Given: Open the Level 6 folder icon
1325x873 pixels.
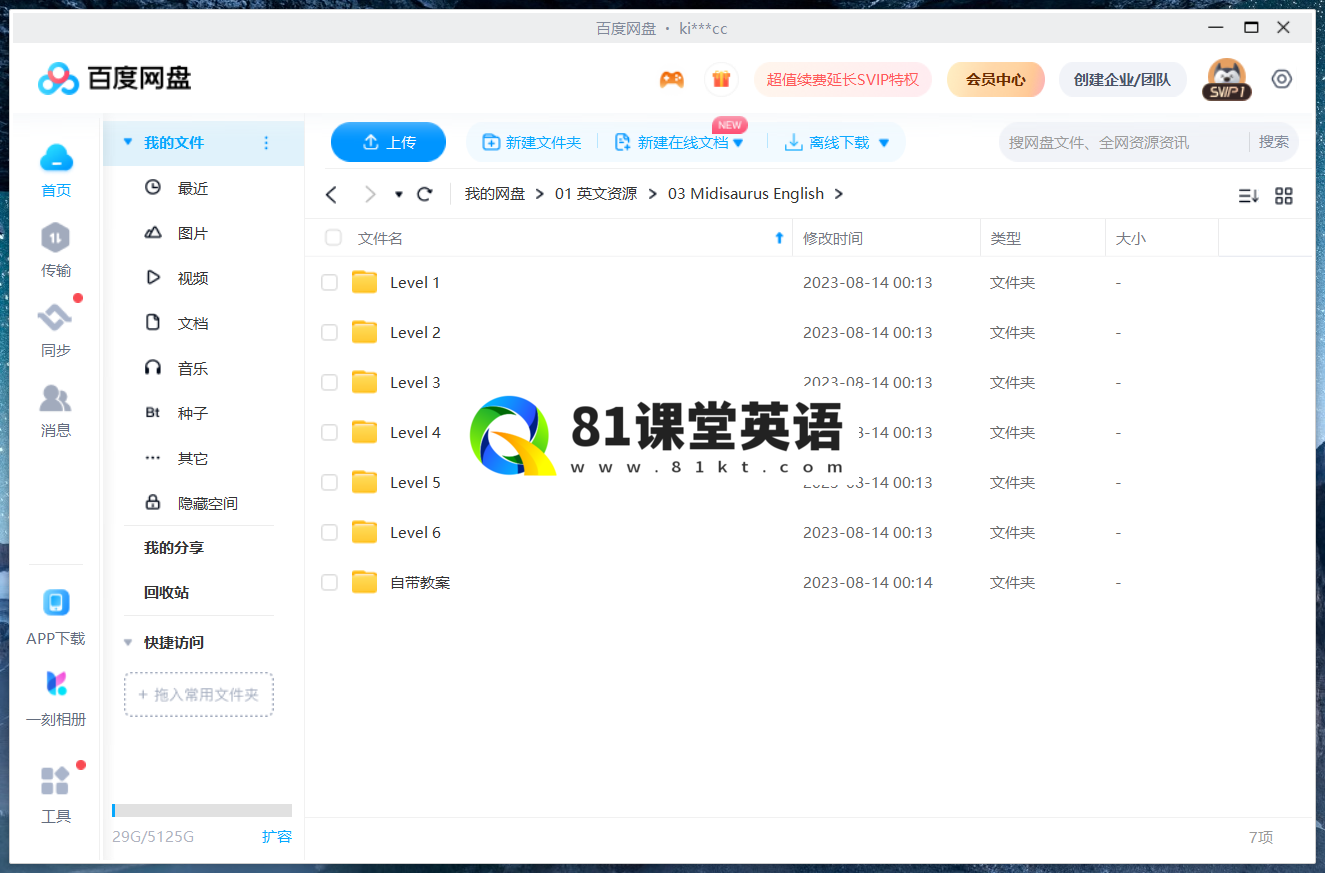Looking at the screenshot, I should [365, 532].
